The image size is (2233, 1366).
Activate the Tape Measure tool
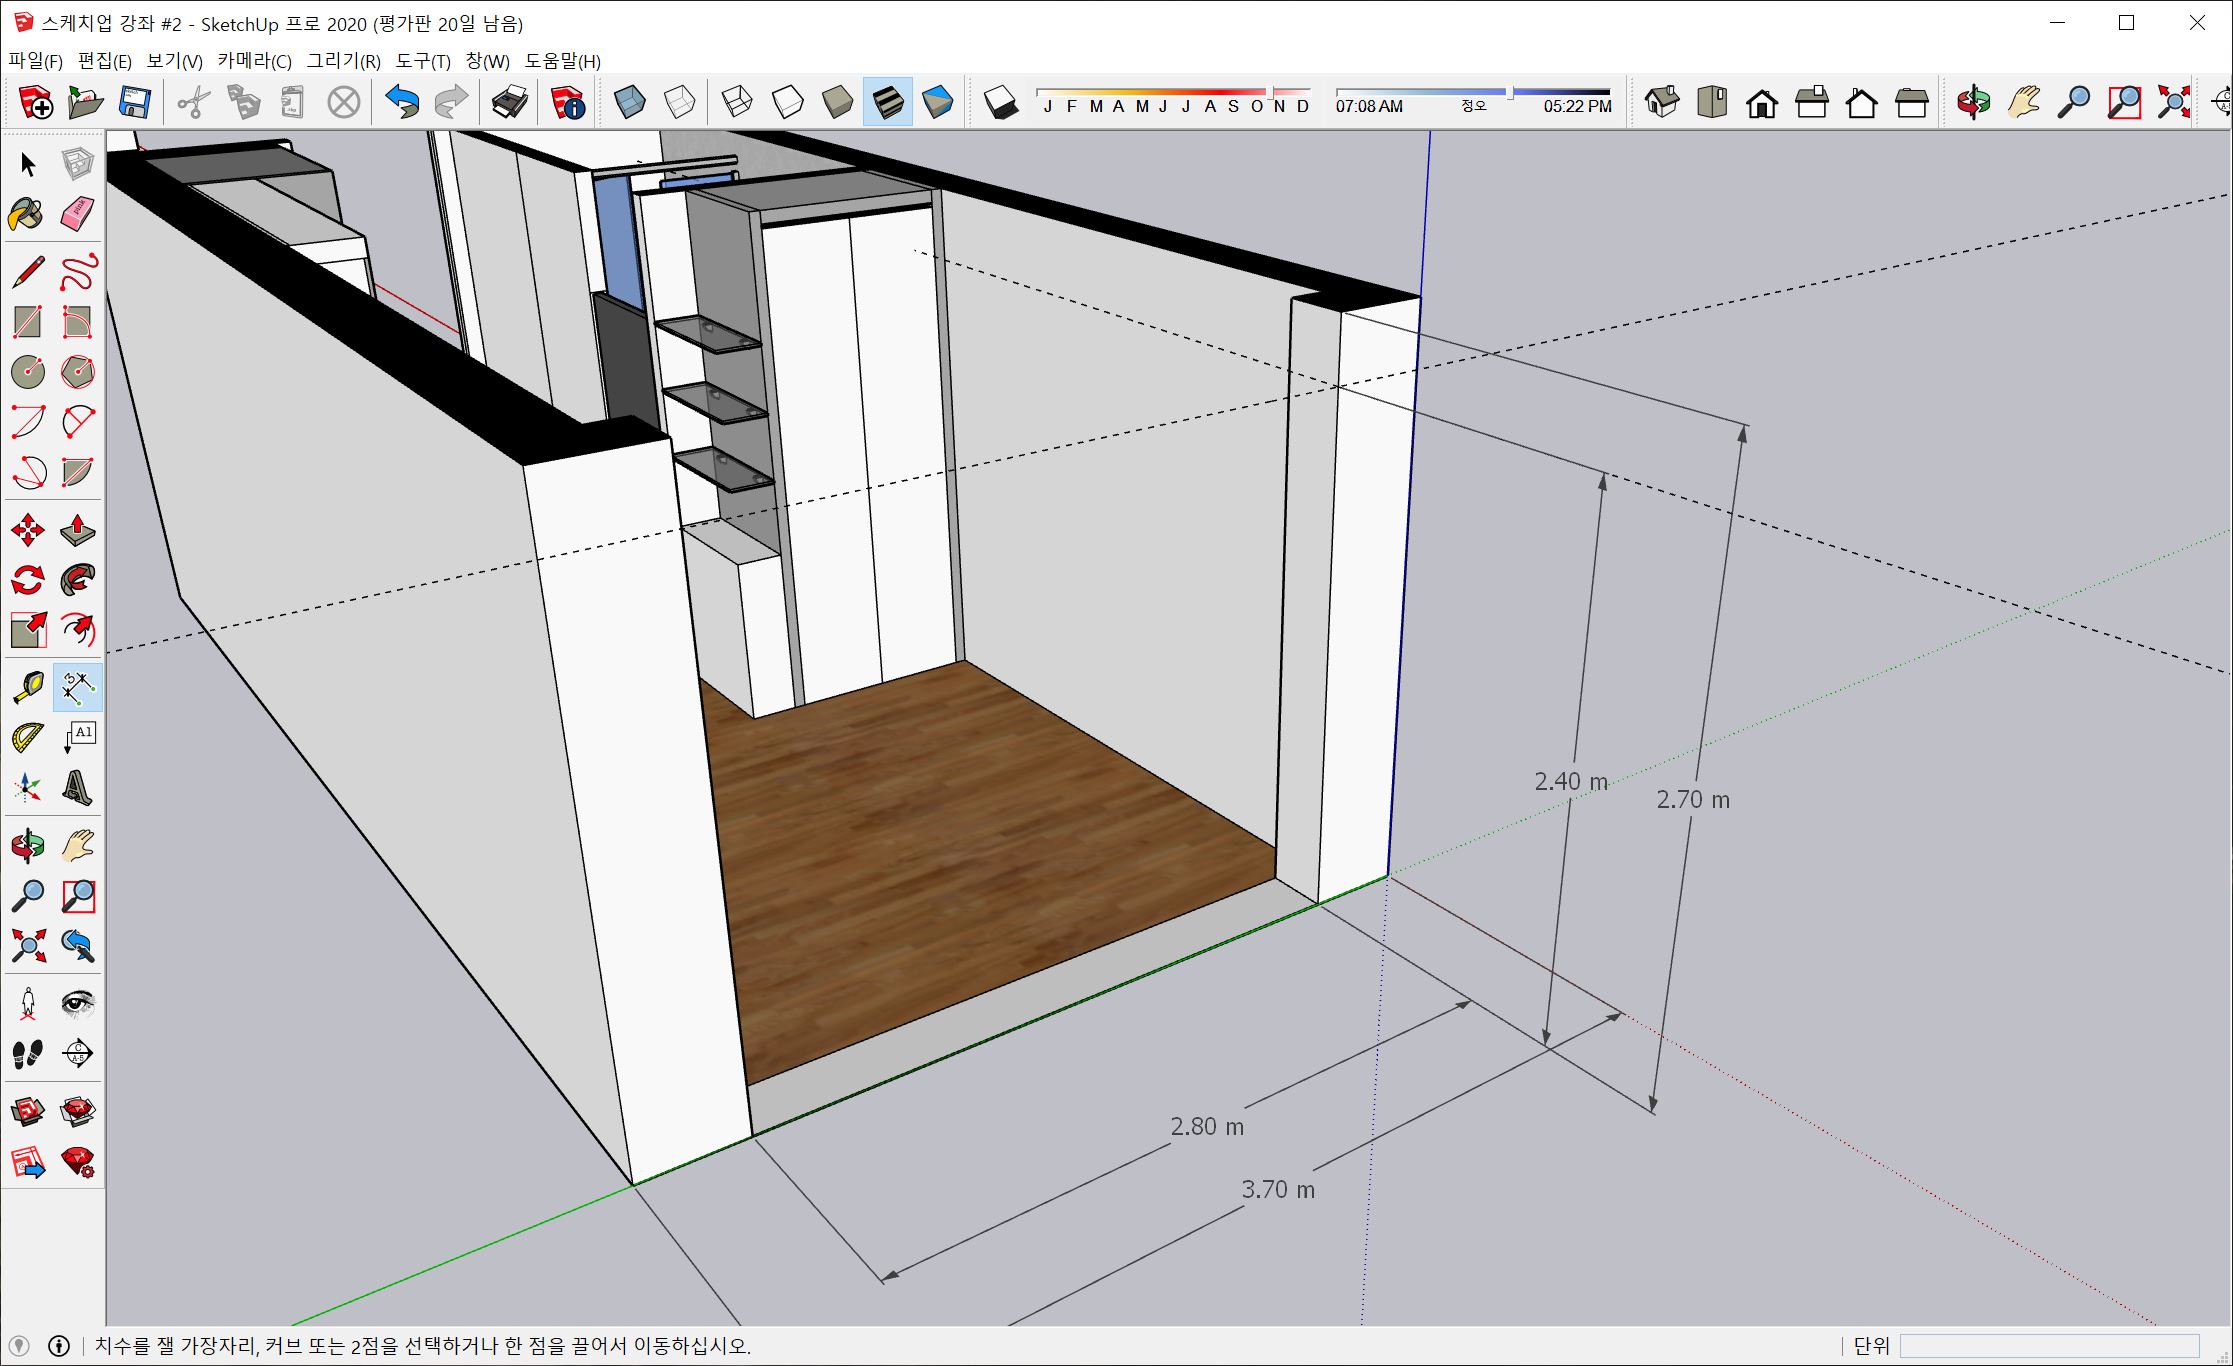click(27, 687)
